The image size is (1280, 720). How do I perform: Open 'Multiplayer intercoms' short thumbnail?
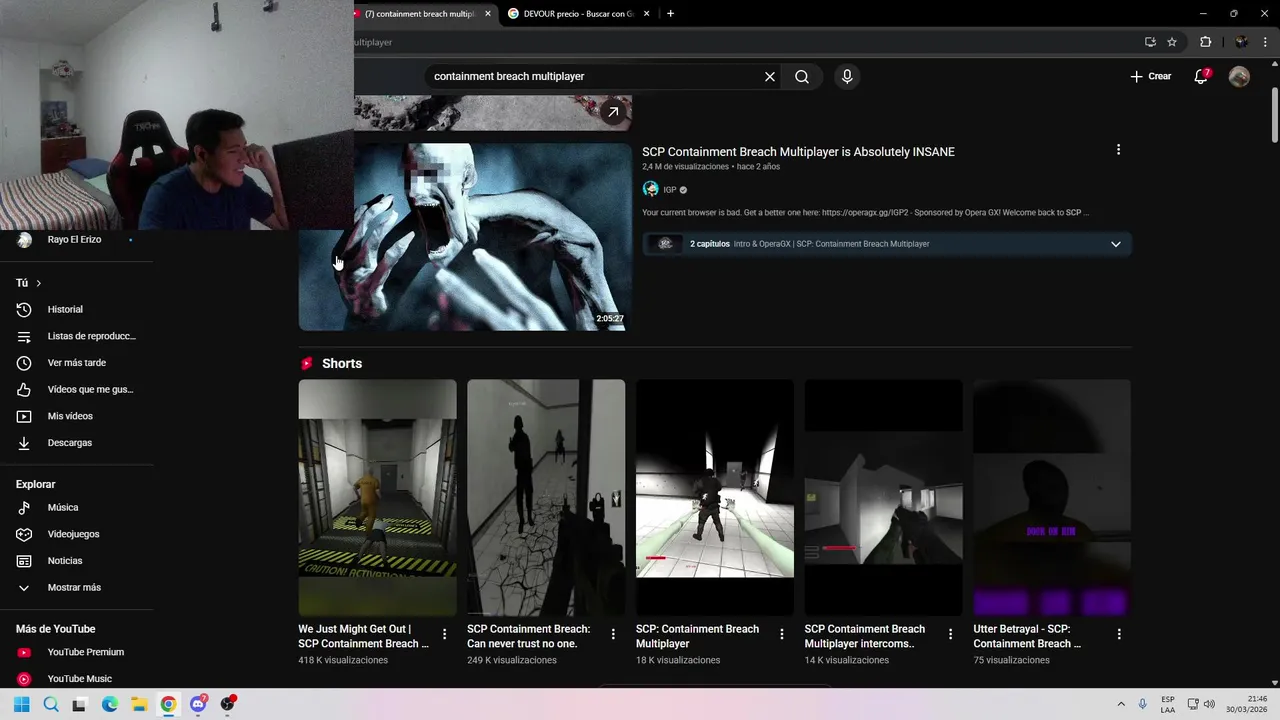point(883,497)
